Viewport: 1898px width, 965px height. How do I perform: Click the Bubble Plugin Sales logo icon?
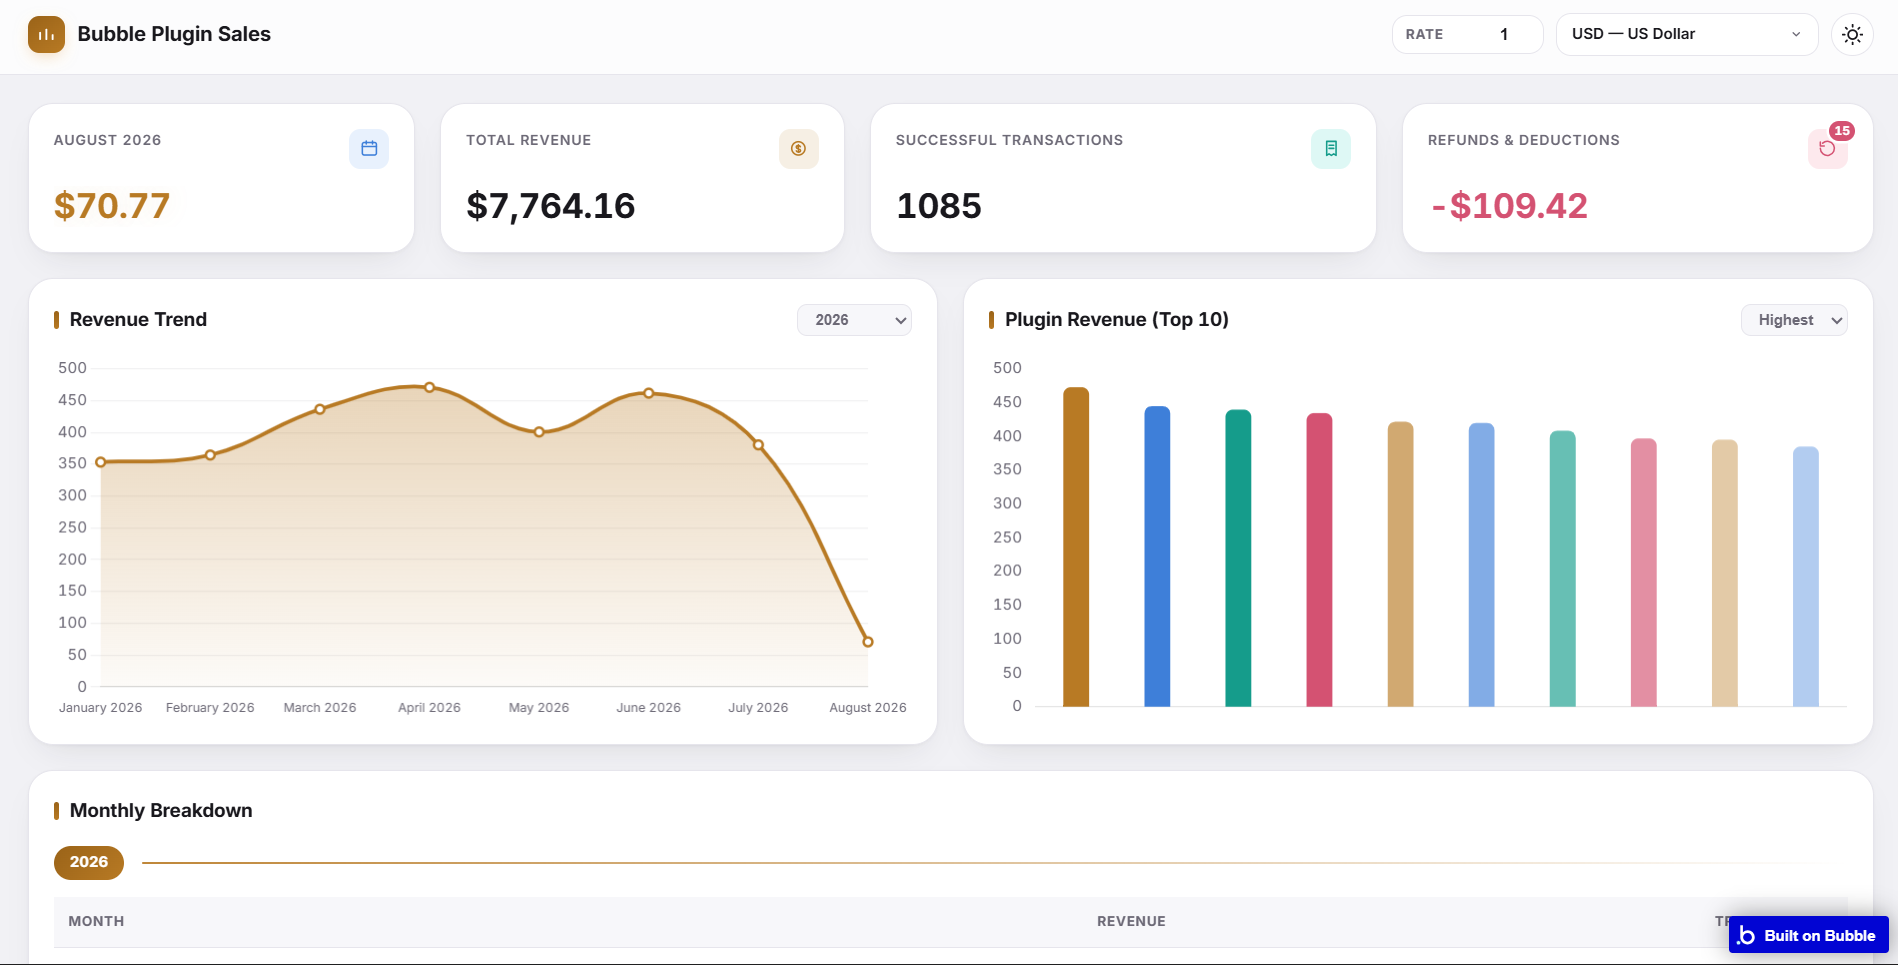46,34
